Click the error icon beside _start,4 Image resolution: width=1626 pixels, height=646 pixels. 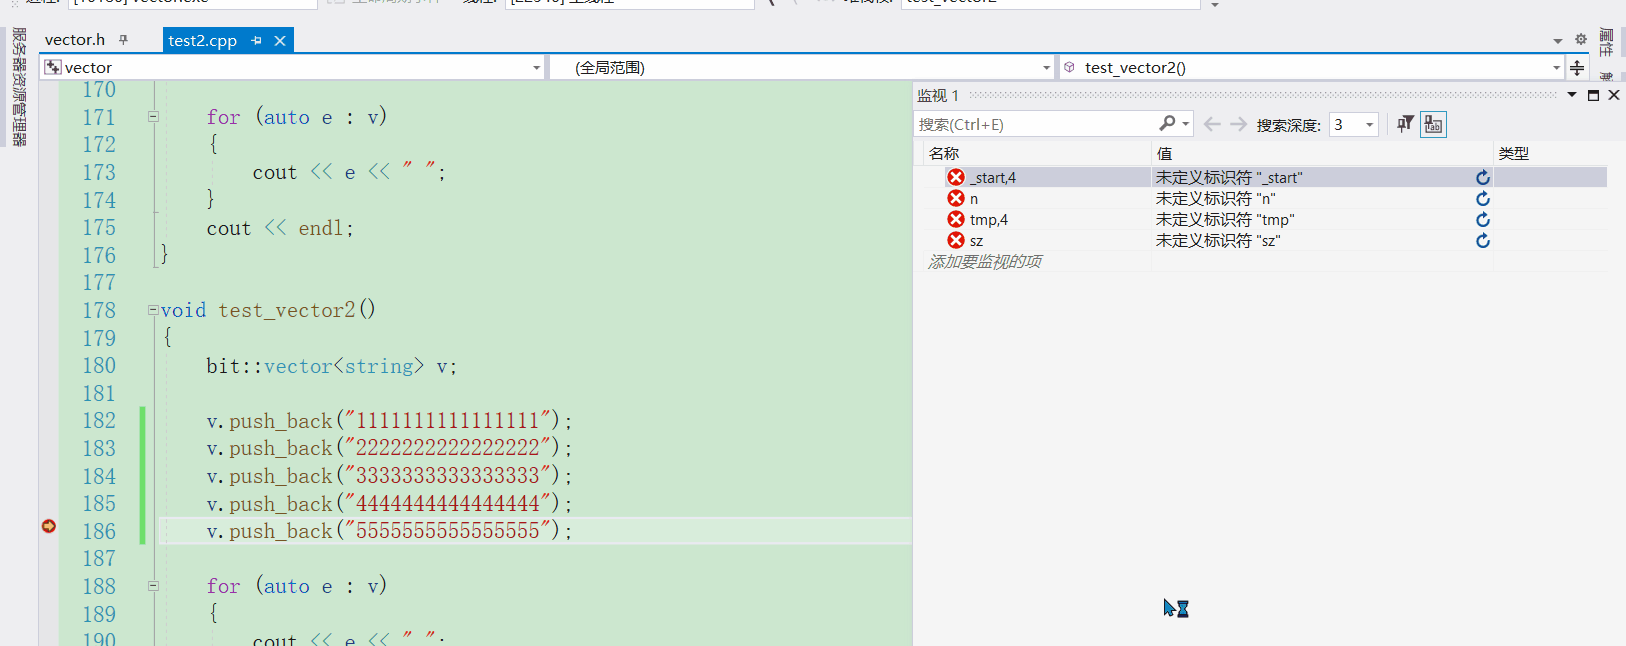956,177
